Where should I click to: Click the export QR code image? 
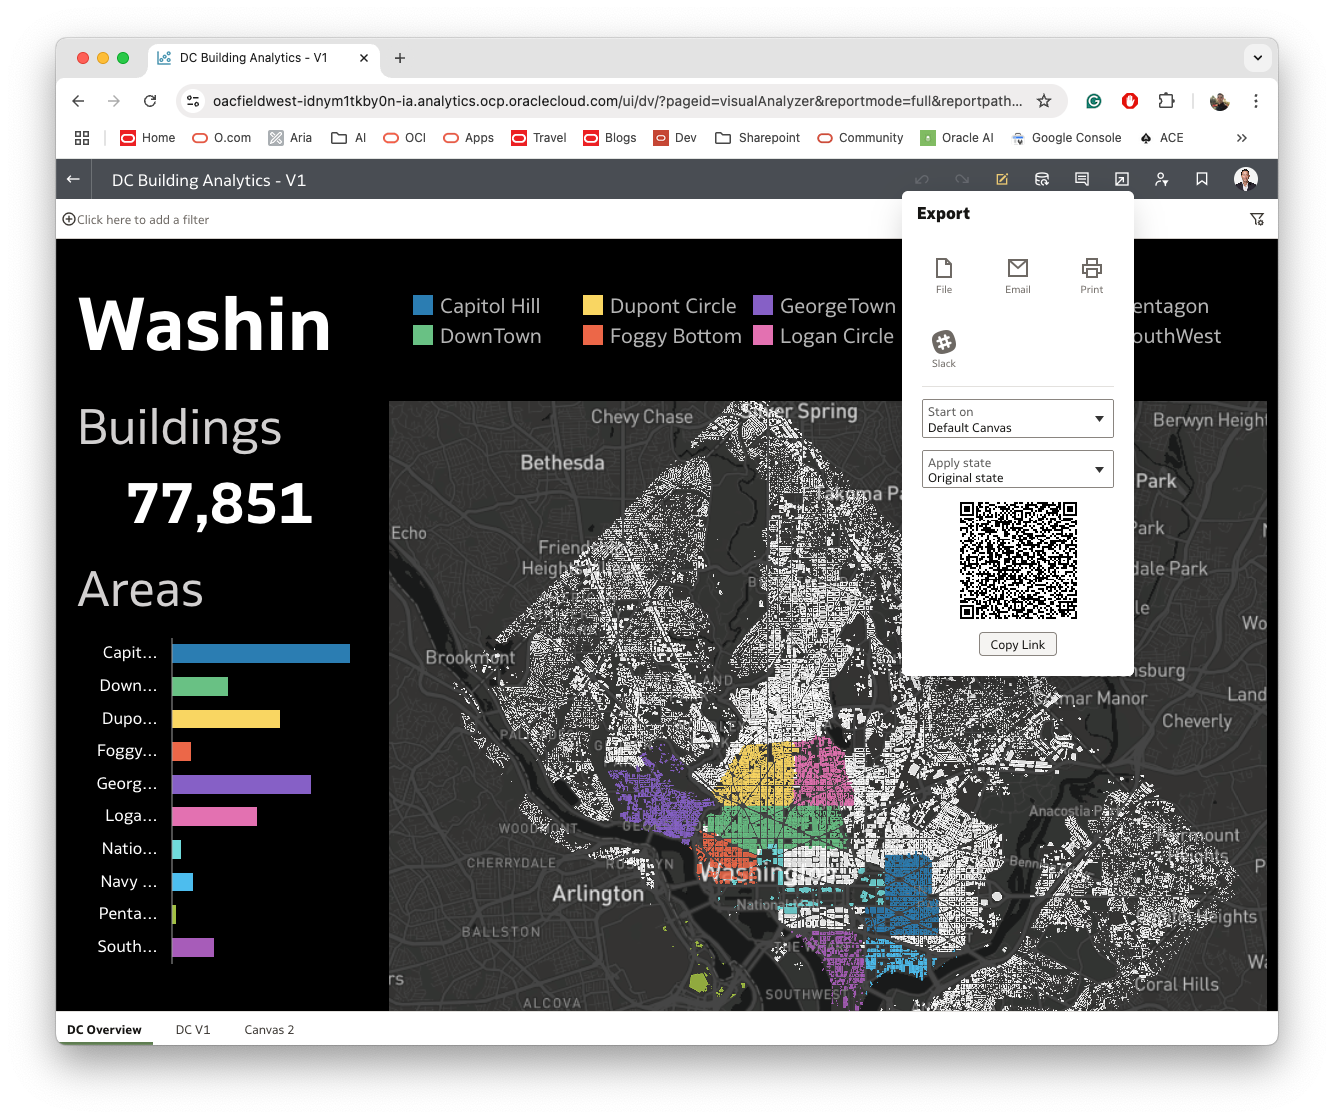pyautogui.click(x=1018, y=561)
